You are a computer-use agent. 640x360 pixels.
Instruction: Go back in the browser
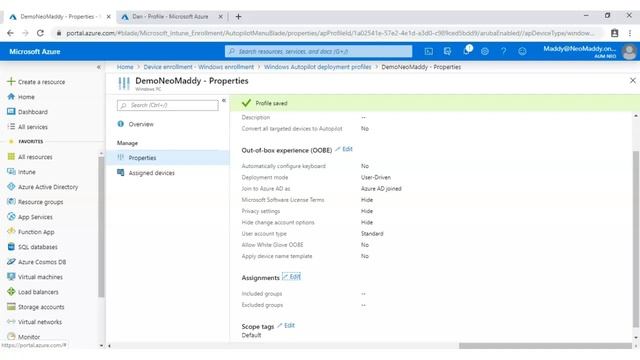pos(11,33)
